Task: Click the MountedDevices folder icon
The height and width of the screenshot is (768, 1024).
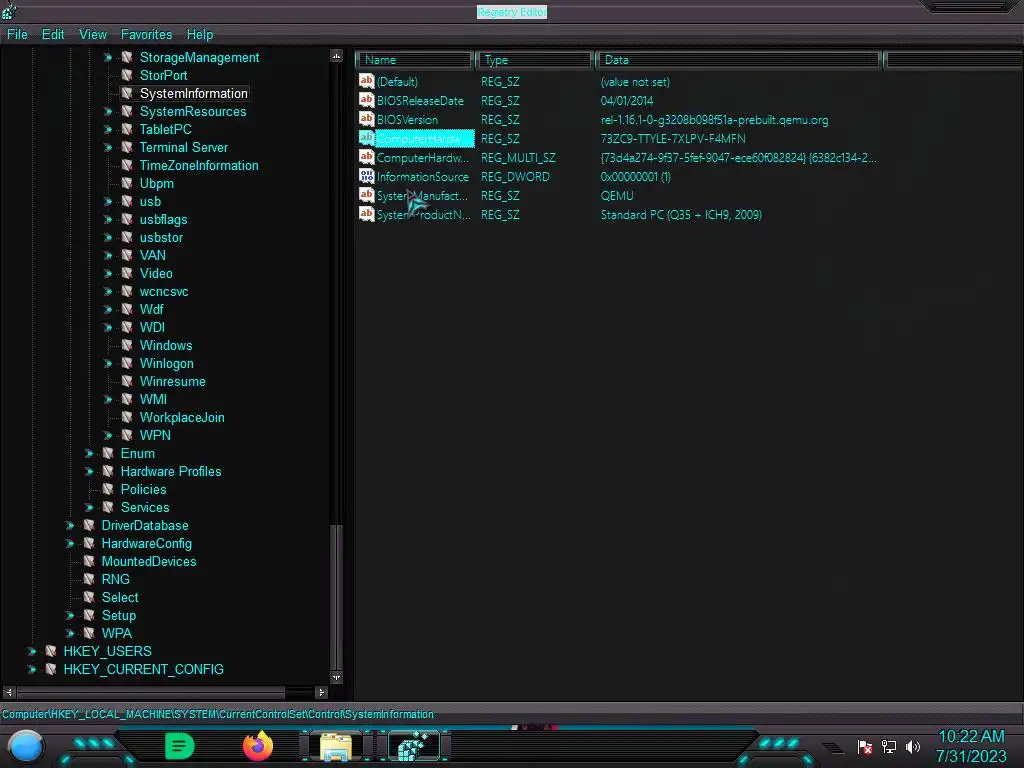Action: coord(89,561)
